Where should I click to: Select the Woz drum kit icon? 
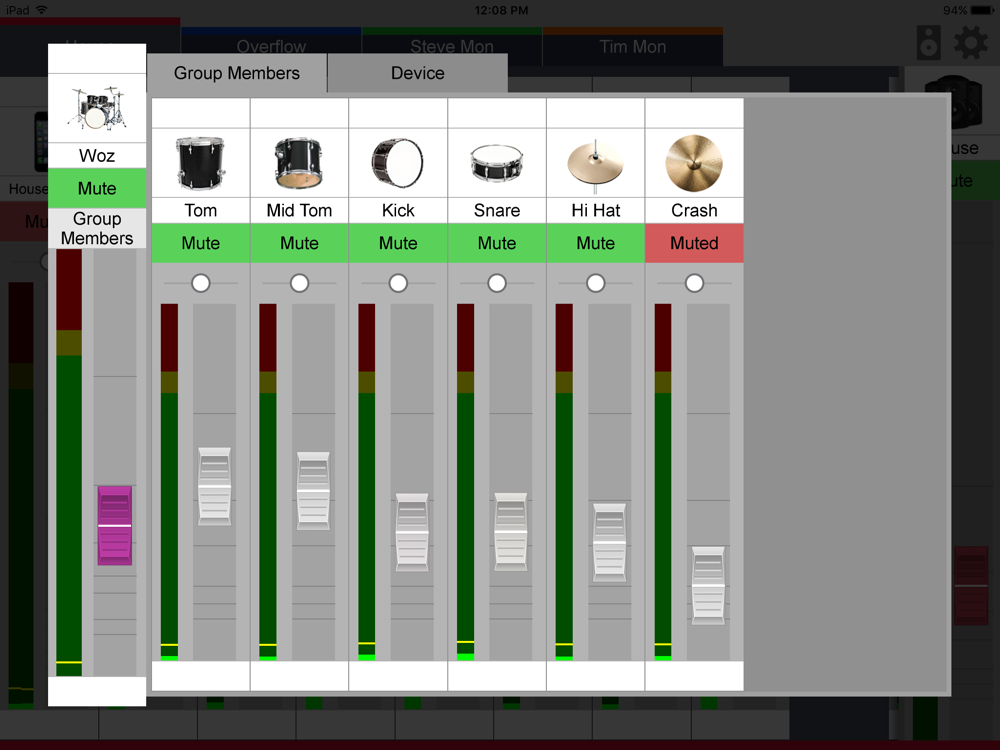97,108
